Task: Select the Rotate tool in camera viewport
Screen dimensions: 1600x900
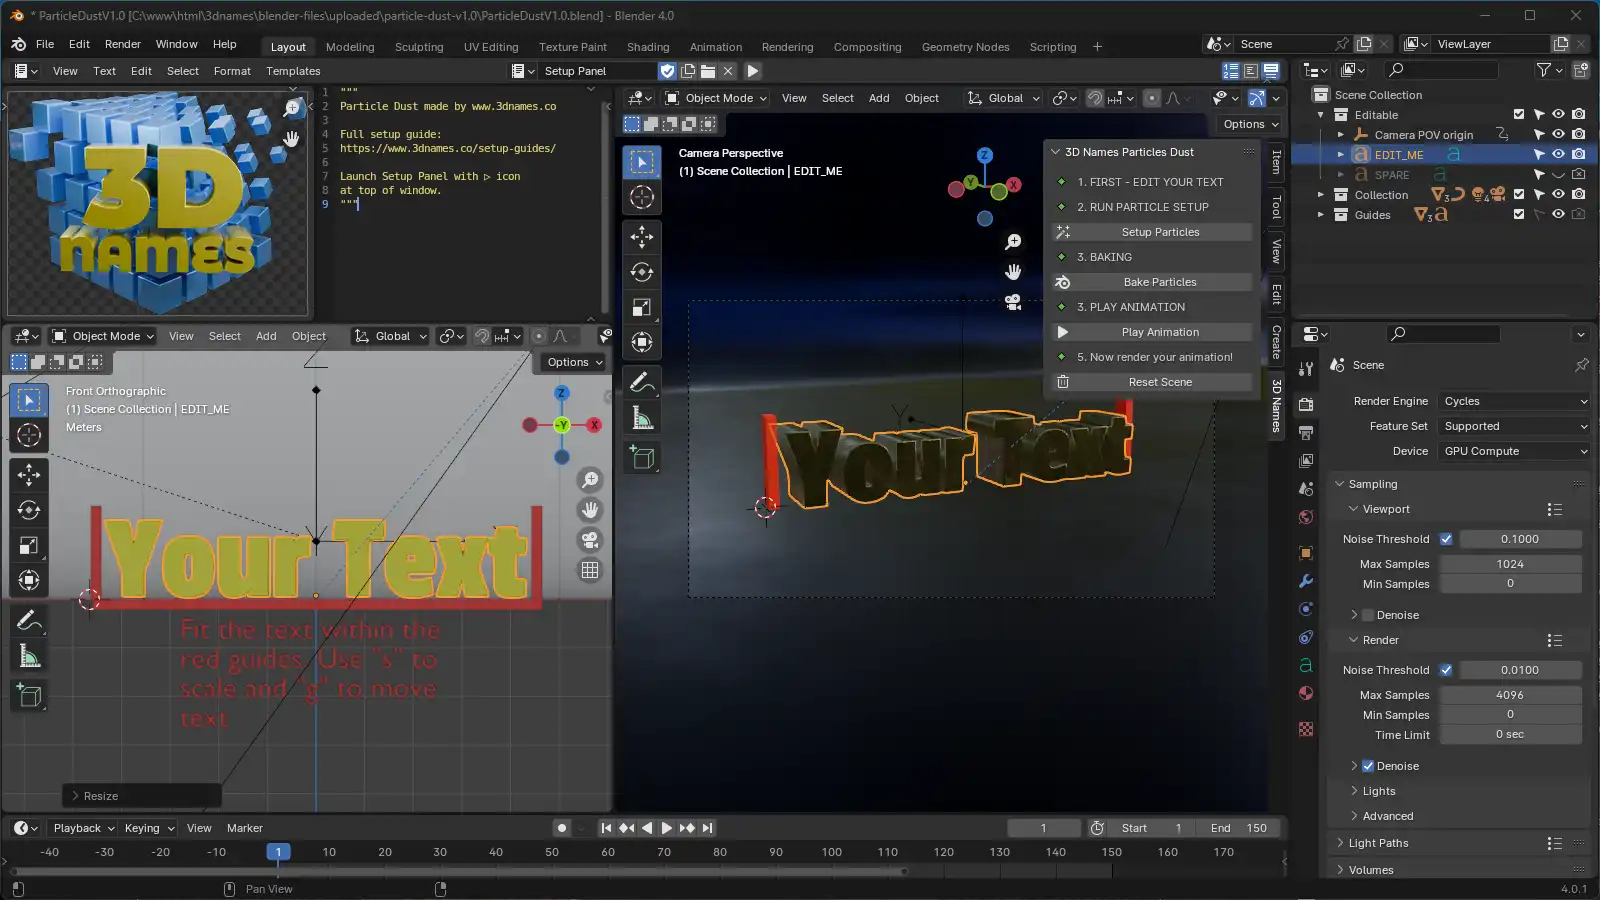Action: pos(642,272)
